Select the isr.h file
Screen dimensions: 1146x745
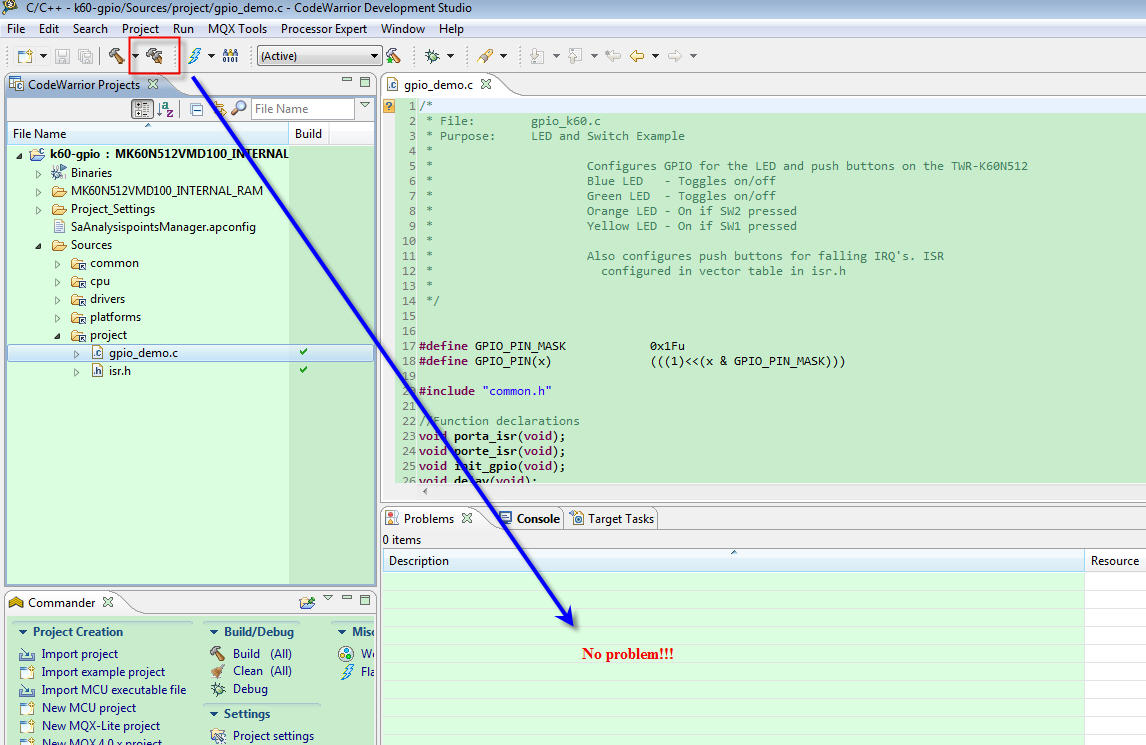pos(120,371)
